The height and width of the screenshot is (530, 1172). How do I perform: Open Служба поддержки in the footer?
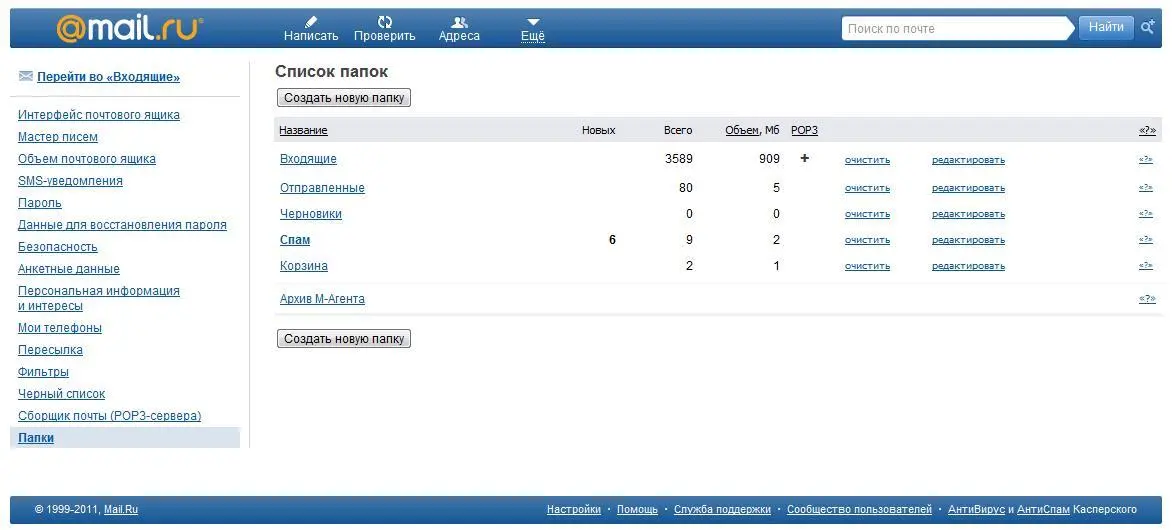(722, 510)
